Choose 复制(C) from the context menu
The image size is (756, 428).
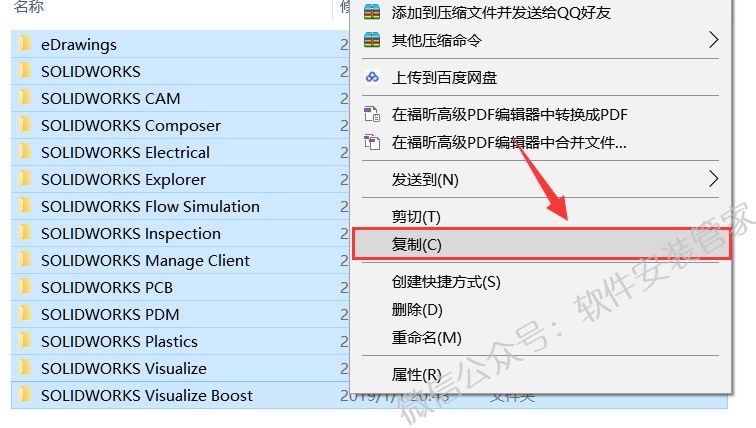pyautogui.click(x=417, y=244)
